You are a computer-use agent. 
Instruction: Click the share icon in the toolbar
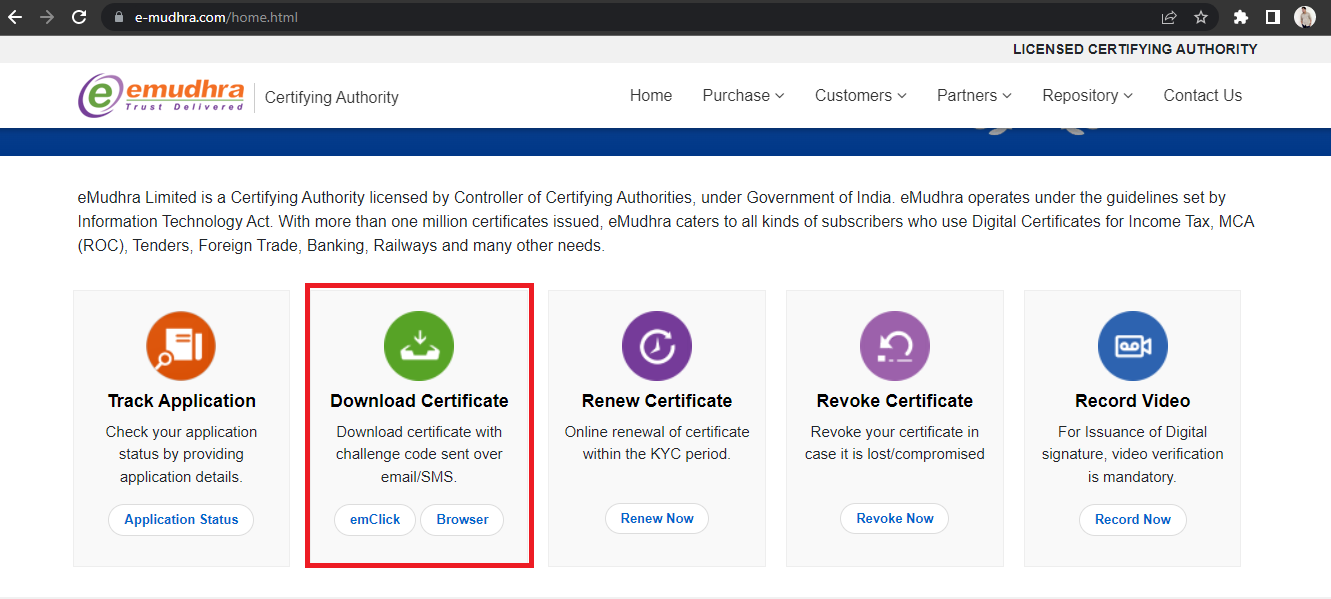(x=1168, y=16)
